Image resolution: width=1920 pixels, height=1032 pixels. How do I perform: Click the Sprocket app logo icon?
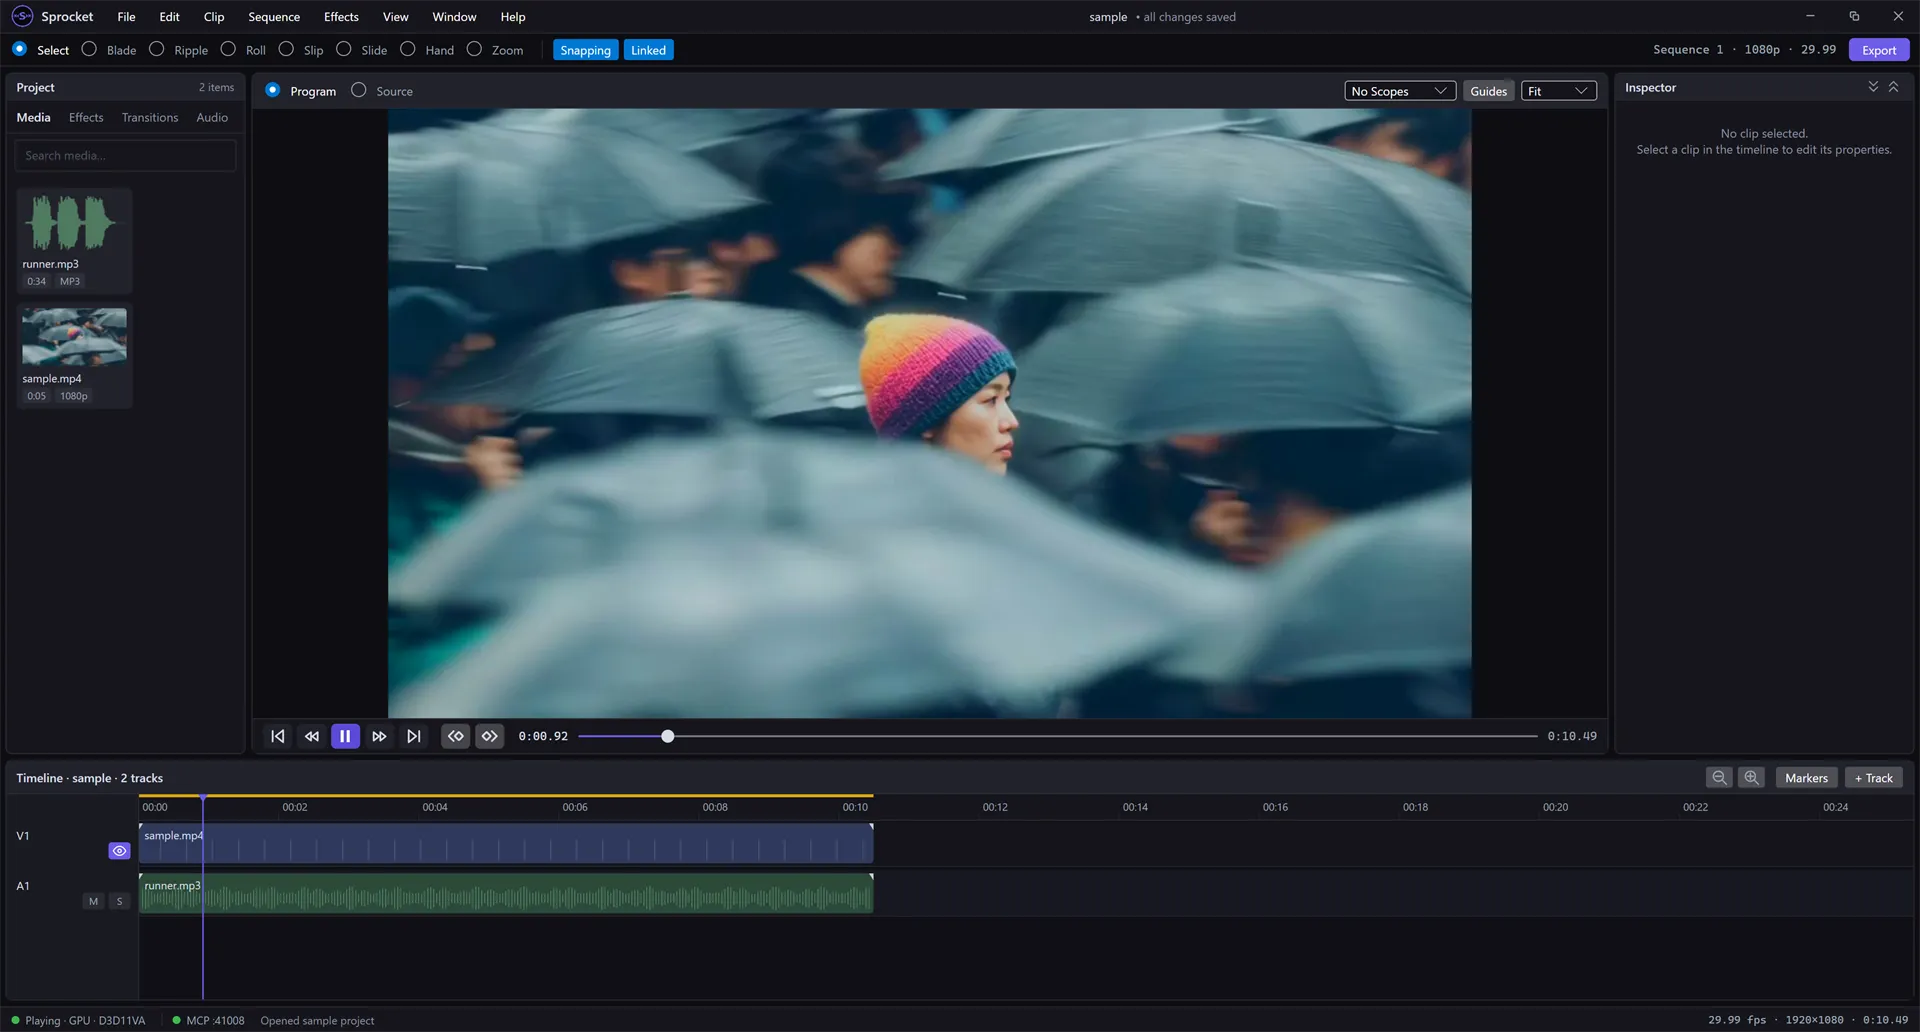(22, 16)
